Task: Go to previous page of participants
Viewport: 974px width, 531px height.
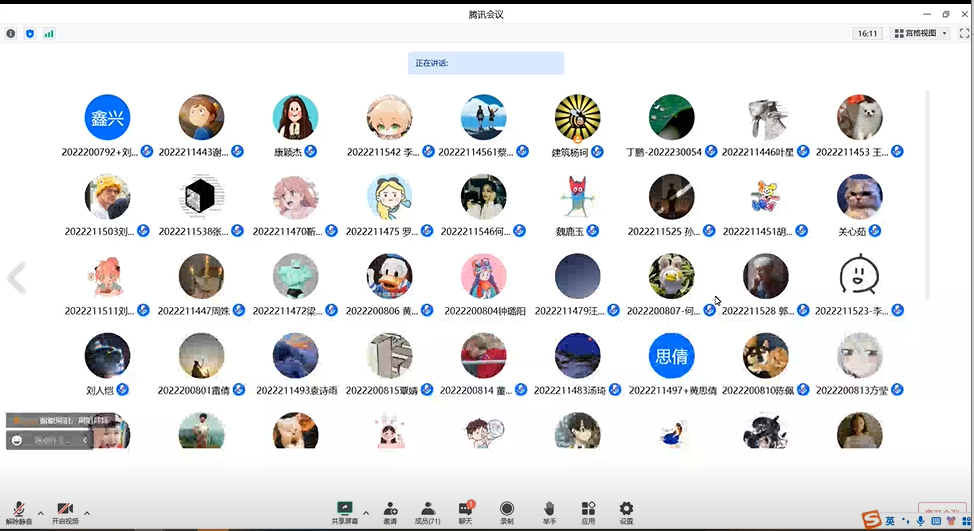Action: tap(16, 278)
